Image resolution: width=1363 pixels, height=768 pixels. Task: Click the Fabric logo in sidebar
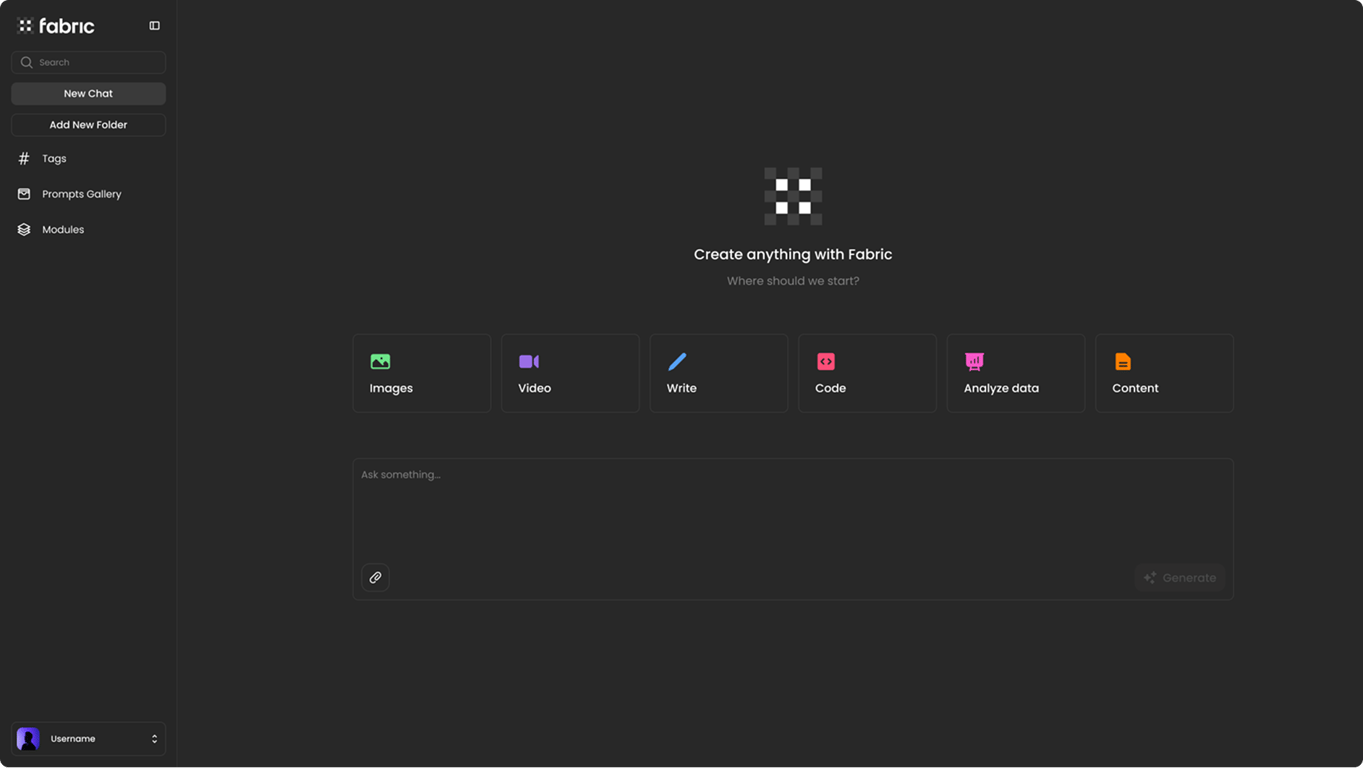point(56,26)
